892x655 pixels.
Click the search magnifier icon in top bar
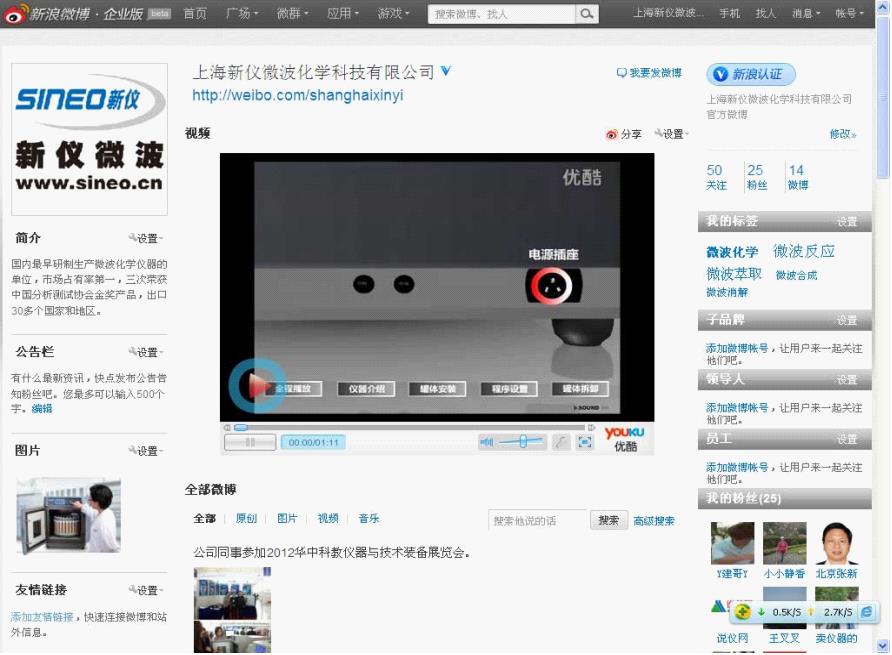click(x=587, y=14)
